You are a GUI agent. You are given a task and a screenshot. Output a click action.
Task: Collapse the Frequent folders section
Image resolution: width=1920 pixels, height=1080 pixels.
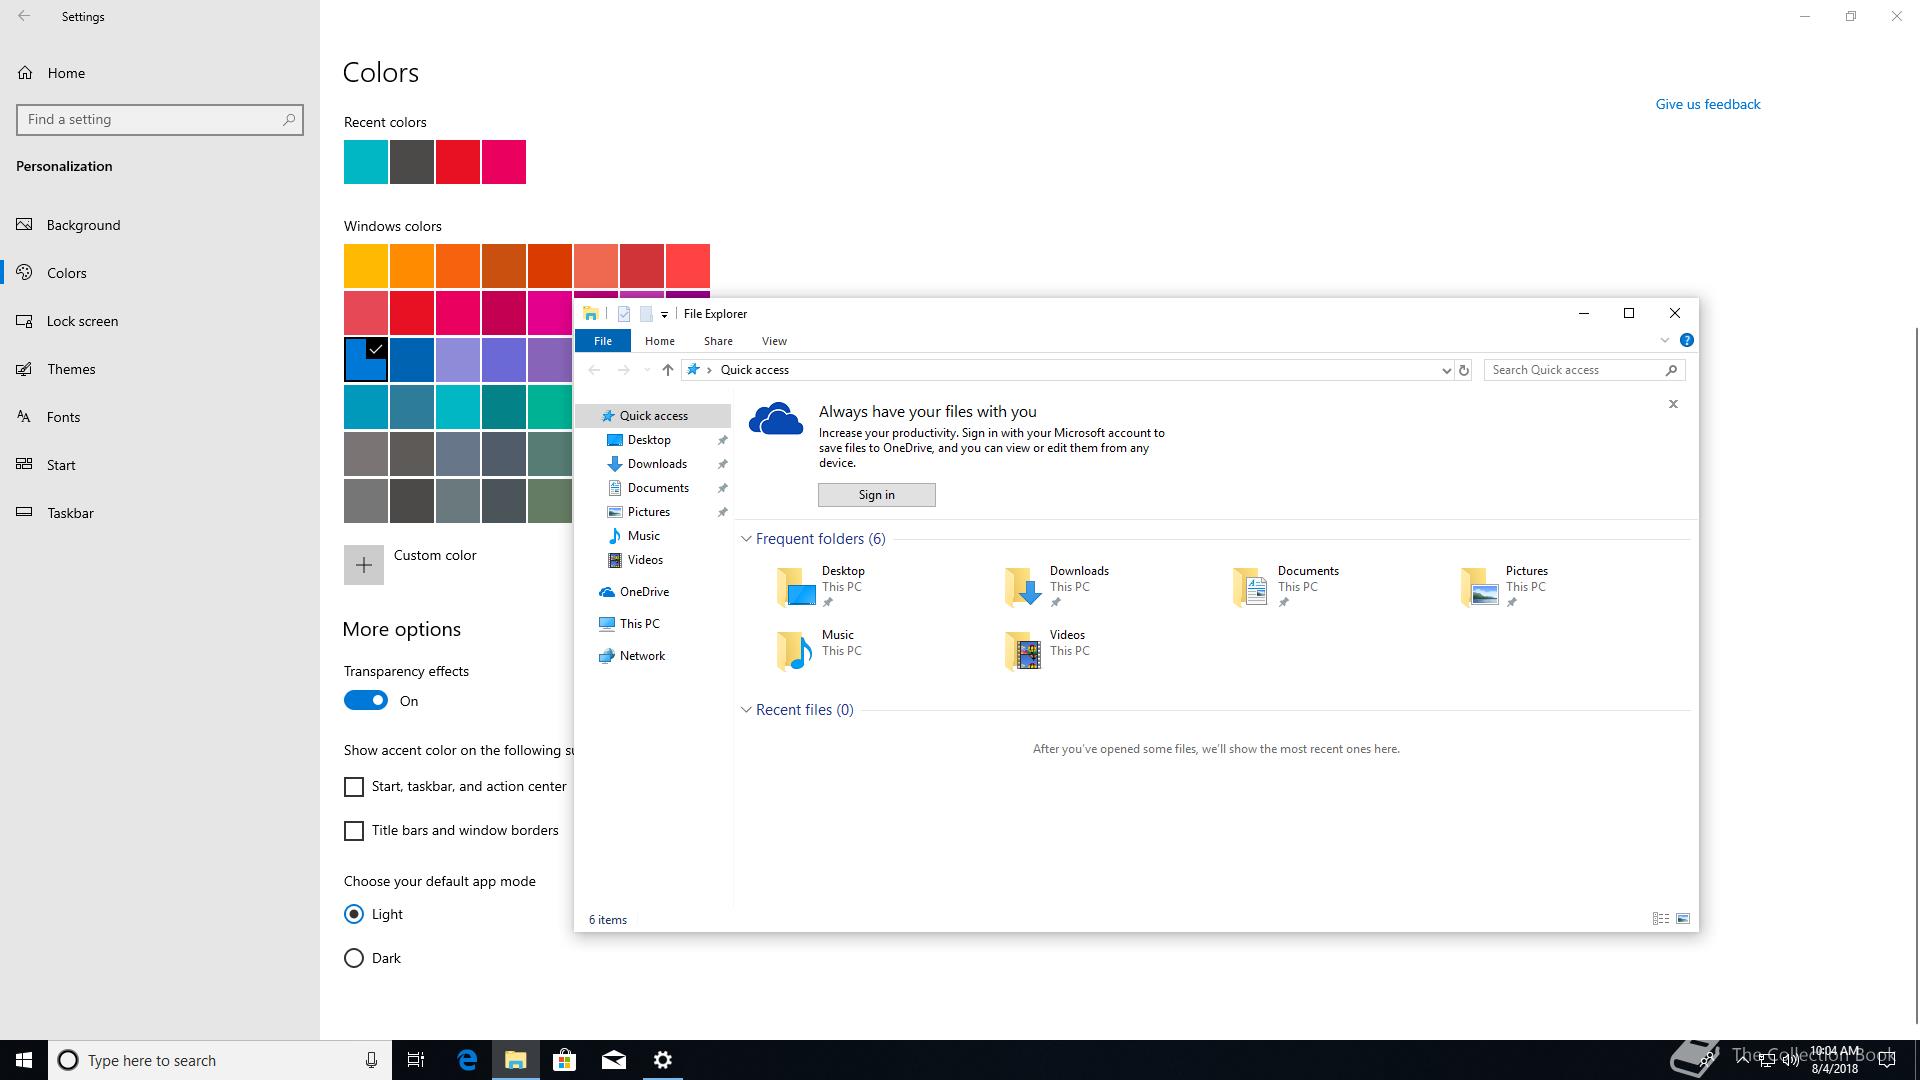(746, 539)
